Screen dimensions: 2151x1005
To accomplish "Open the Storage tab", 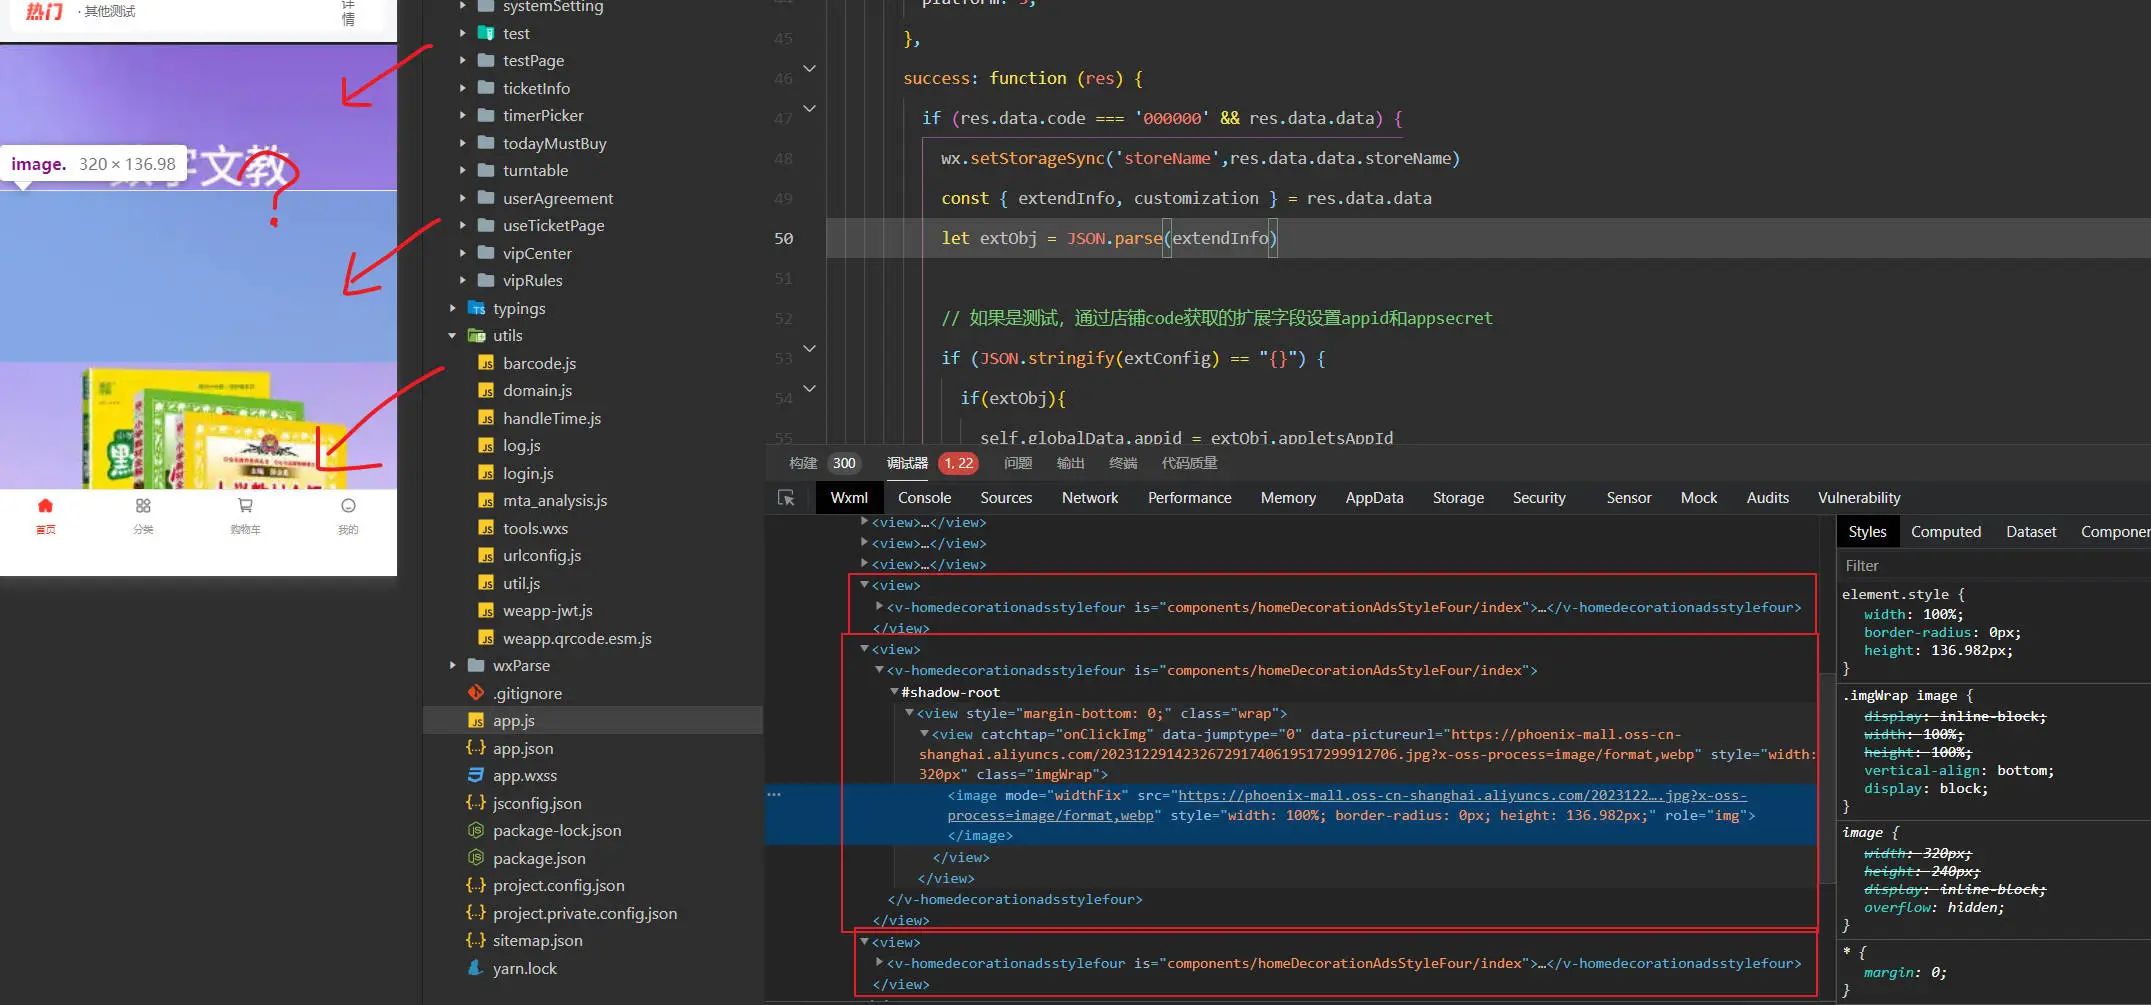I will 1458,498.
